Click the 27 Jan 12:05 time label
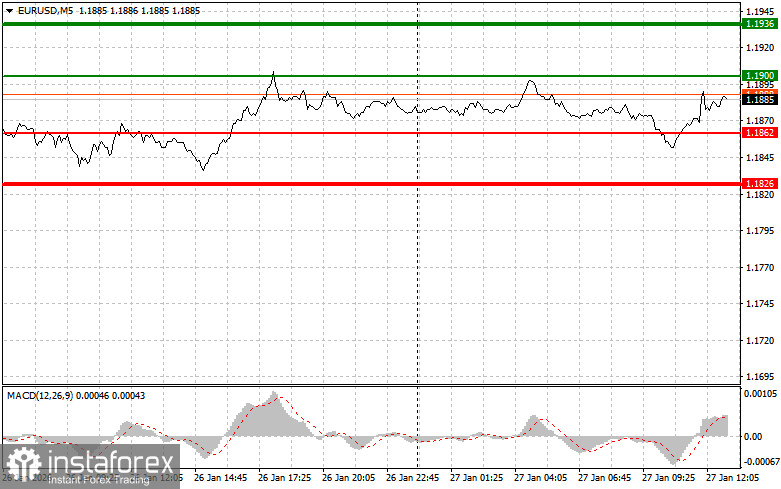This screenshot has height=489, width=781. point(732,478)
